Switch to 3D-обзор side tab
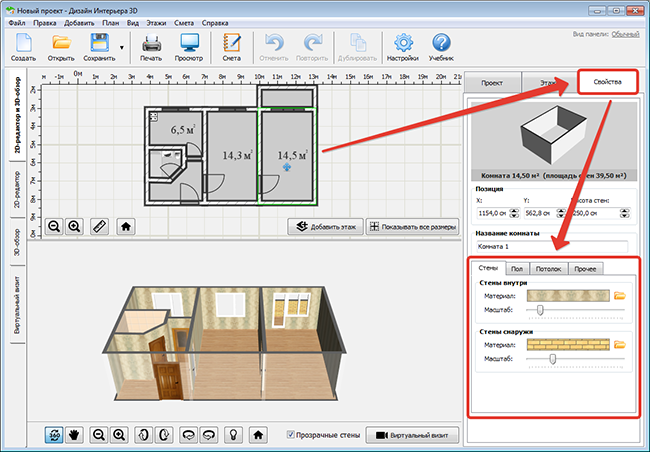The image size is (650, 452). pyautogui.click(x=17, y=242)
